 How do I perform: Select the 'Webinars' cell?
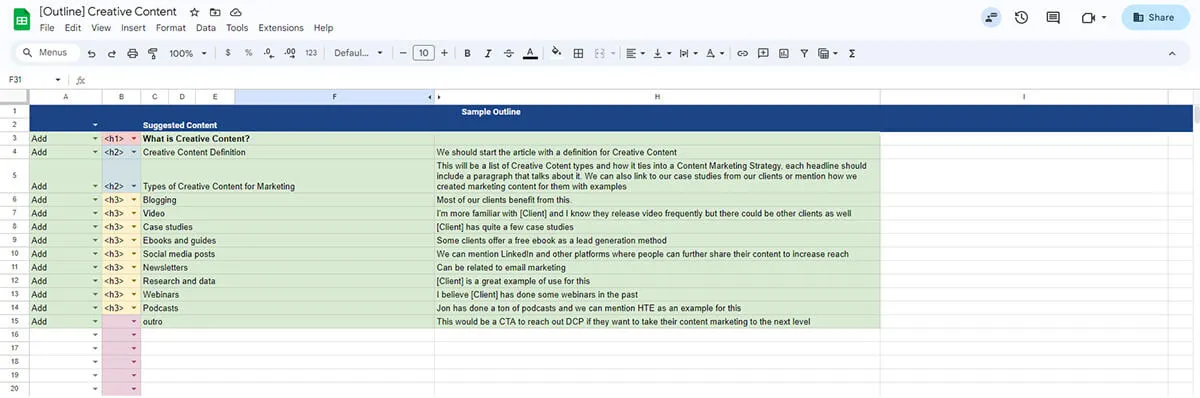tap(288, 295)
